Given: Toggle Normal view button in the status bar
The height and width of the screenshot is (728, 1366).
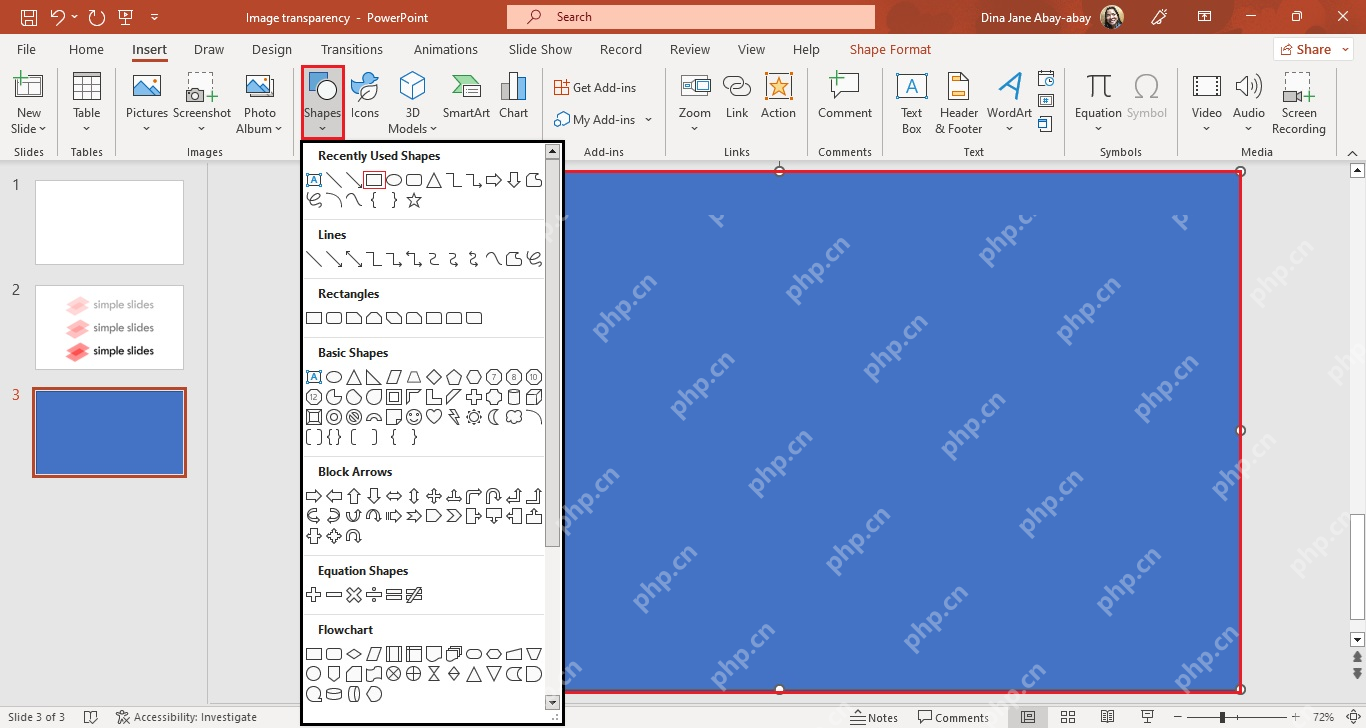Looking at the screenshot, I should click(1028, 717).
